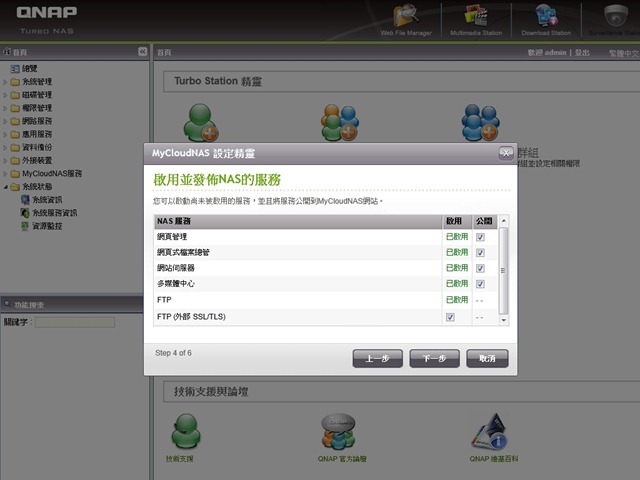Click the 啟用 column header

pyautogui.click(x=457, y=221)
